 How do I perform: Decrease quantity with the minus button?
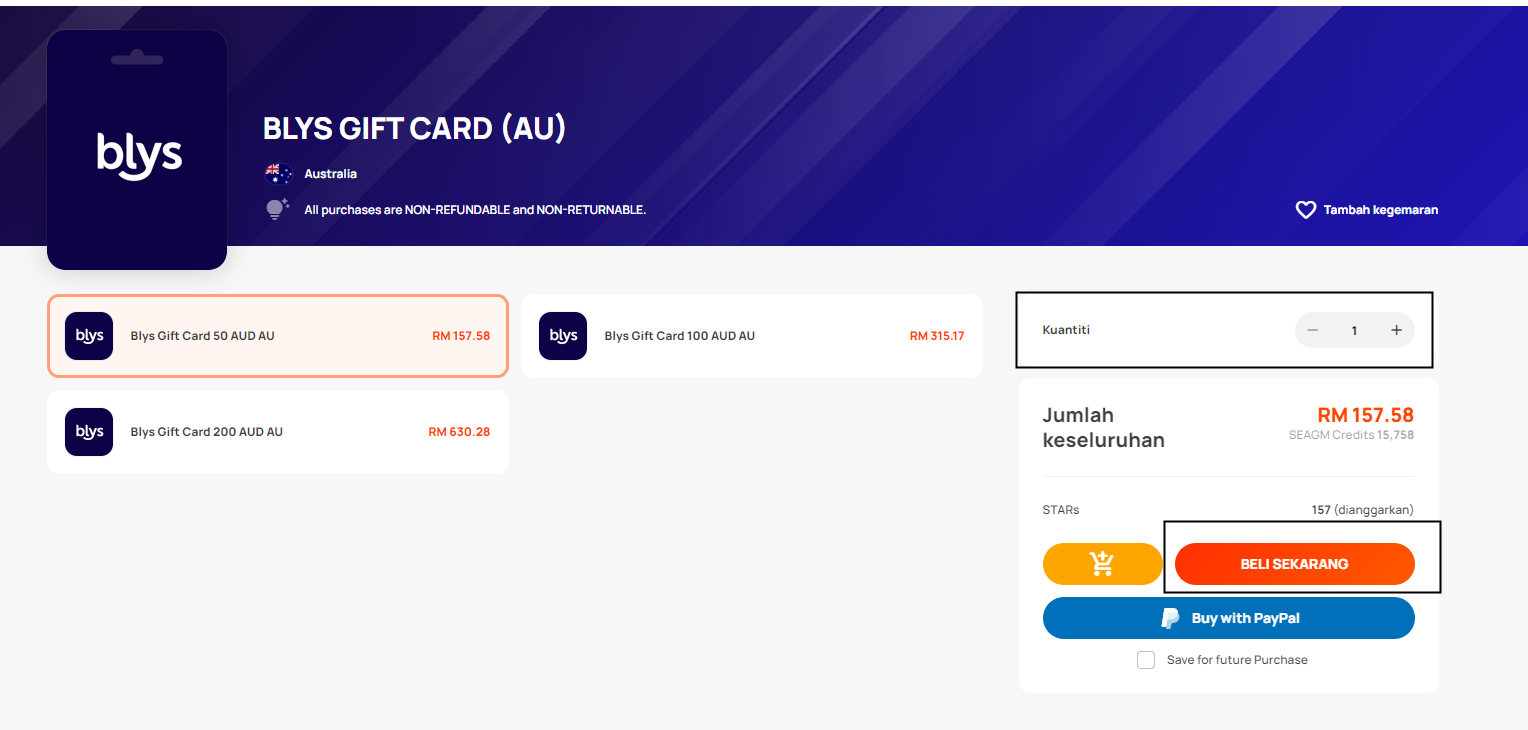tap(1313, 330)
